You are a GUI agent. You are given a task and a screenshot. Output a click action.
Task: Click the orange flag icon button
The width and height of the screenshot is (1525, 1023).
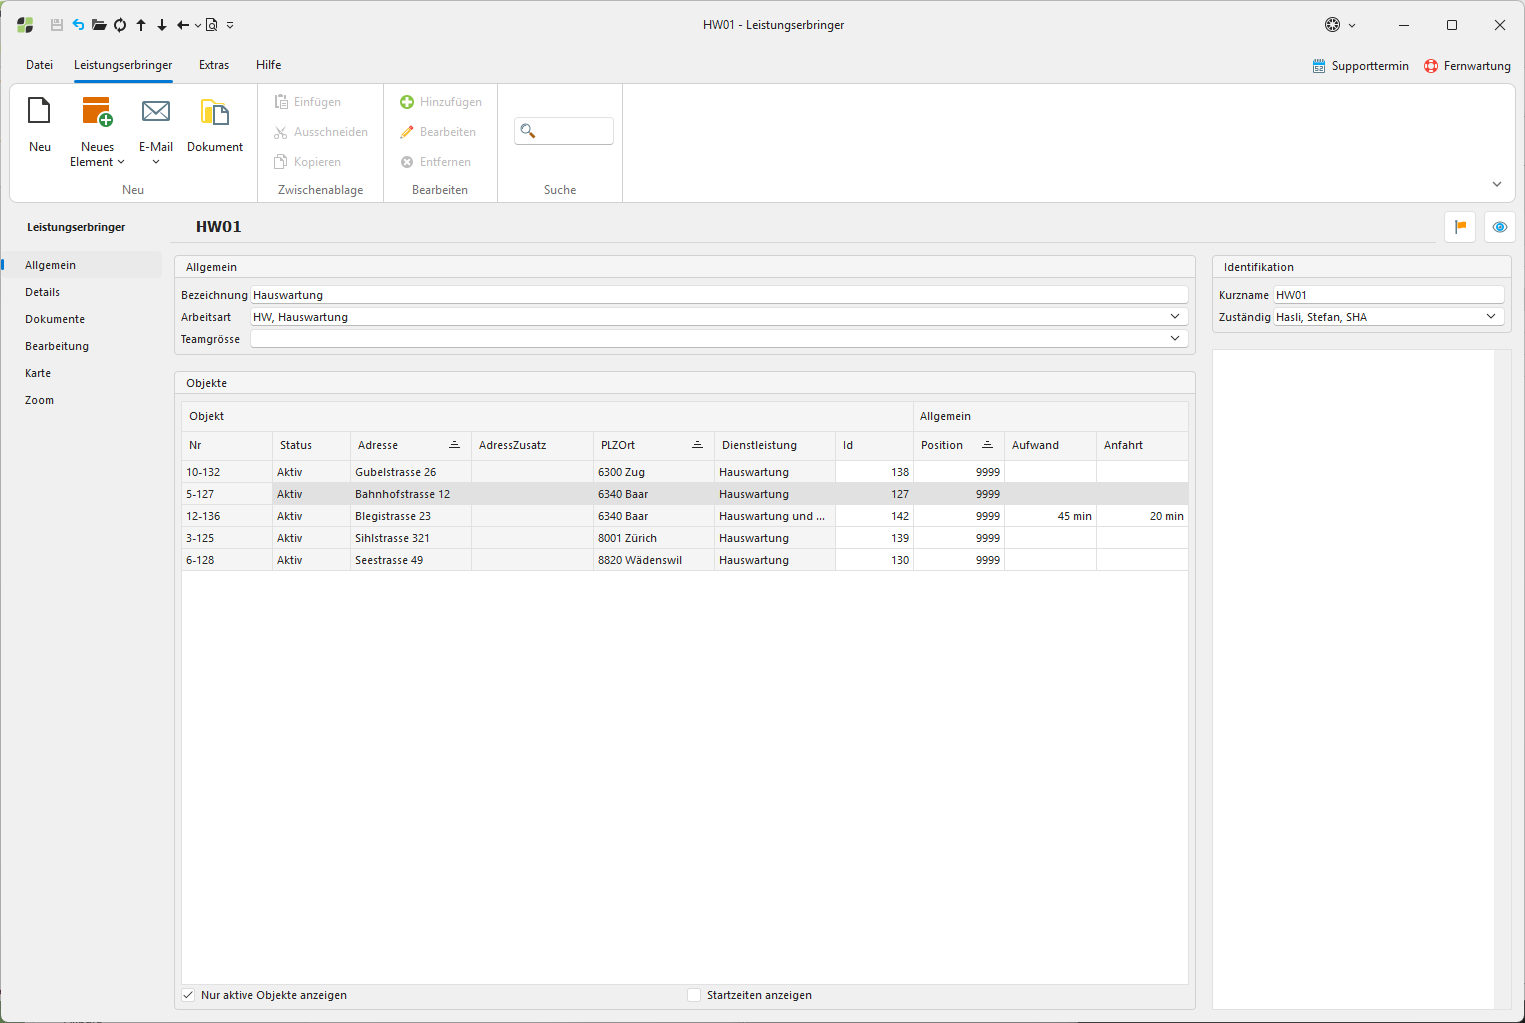(1460, 227)
